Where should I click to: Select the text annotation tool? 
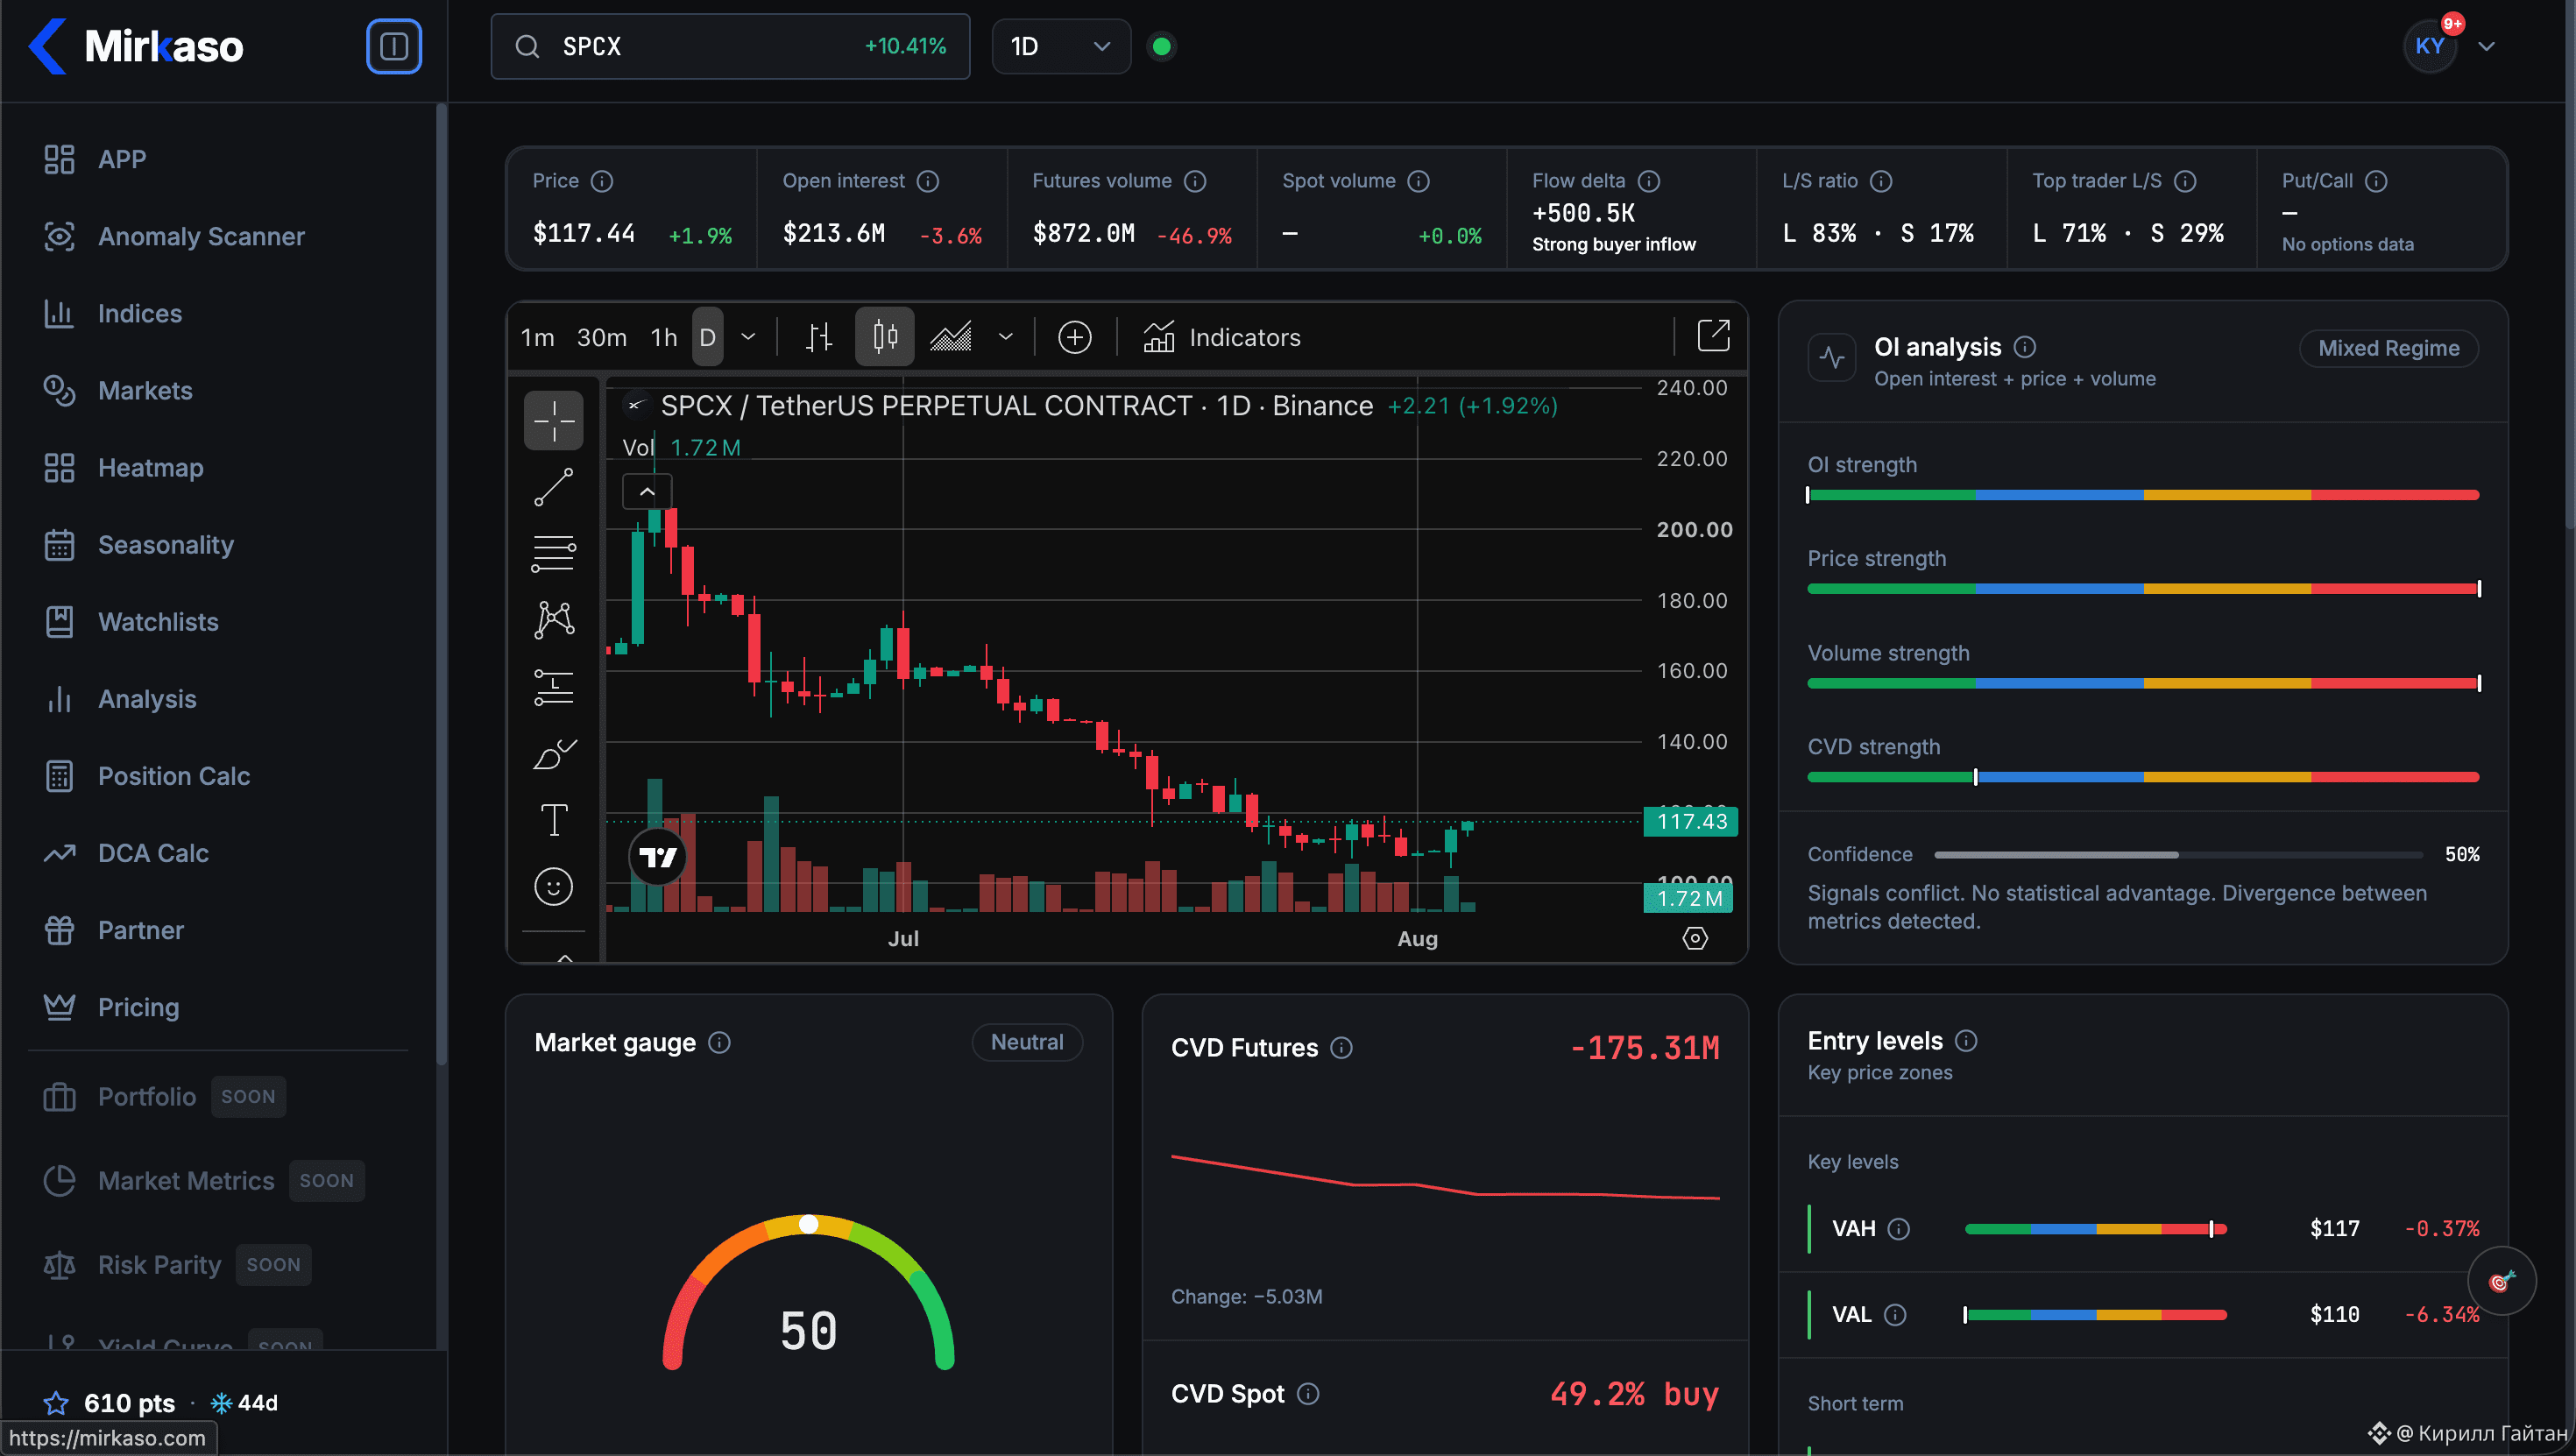[x=553, y=820]
